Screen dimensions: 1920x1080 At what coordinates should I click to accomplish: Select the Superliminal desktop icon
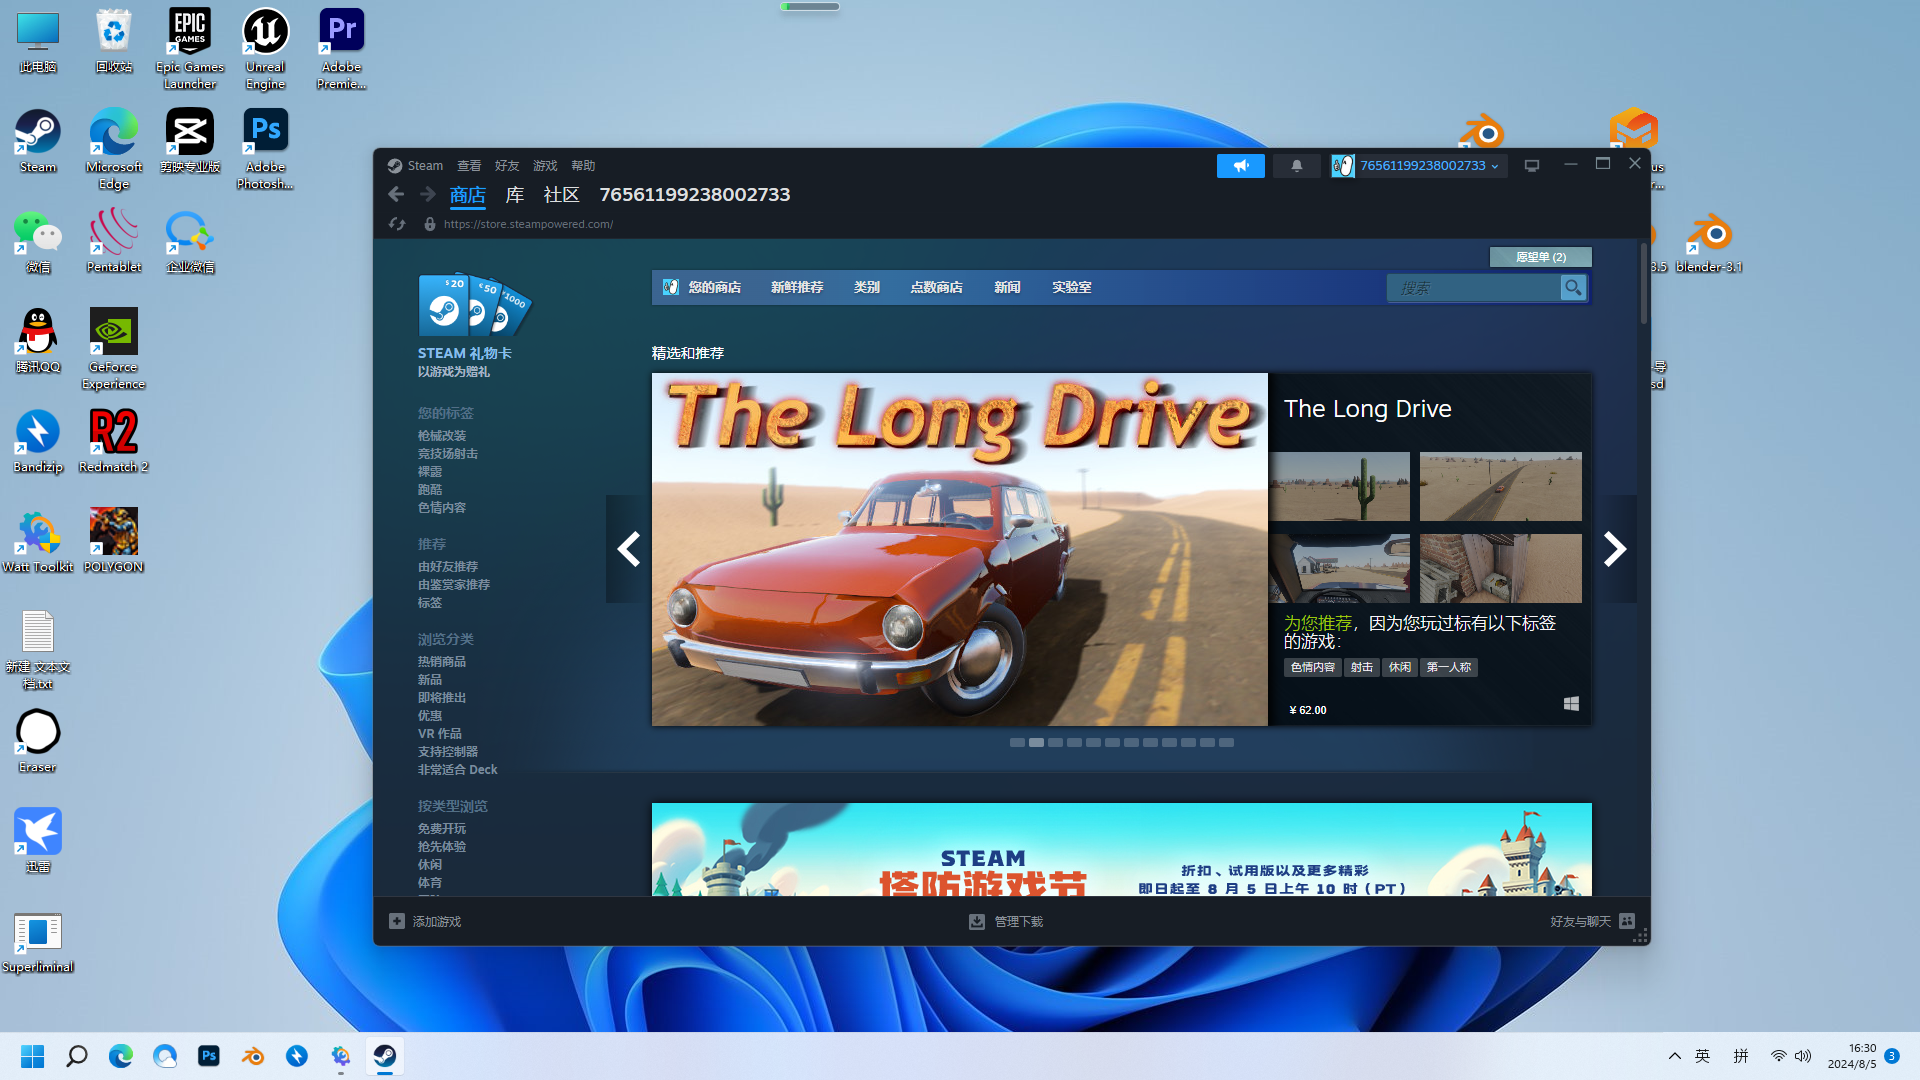click(x=38, y=941)
